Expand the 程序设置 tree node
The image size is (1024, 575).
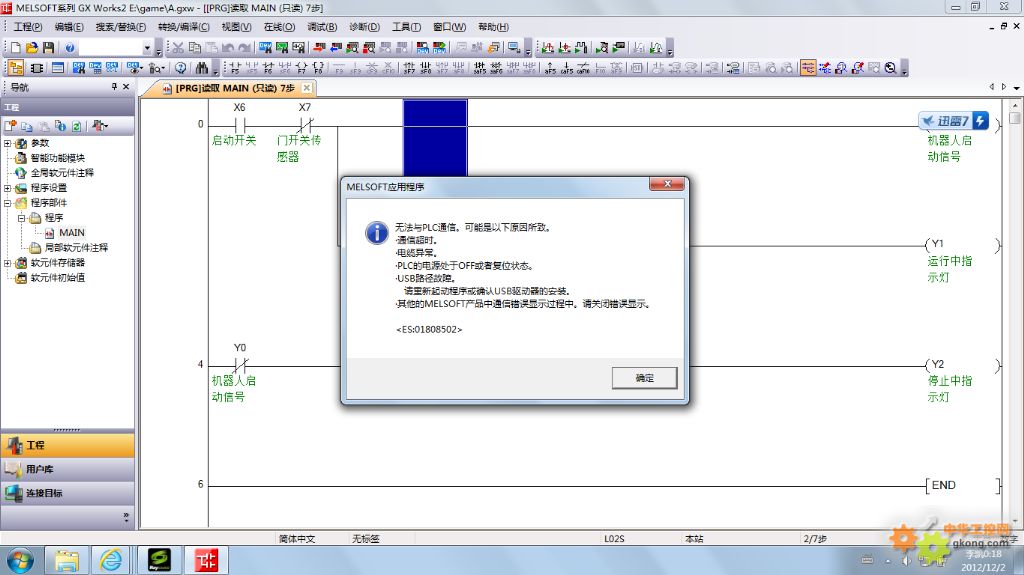(7, 188)
